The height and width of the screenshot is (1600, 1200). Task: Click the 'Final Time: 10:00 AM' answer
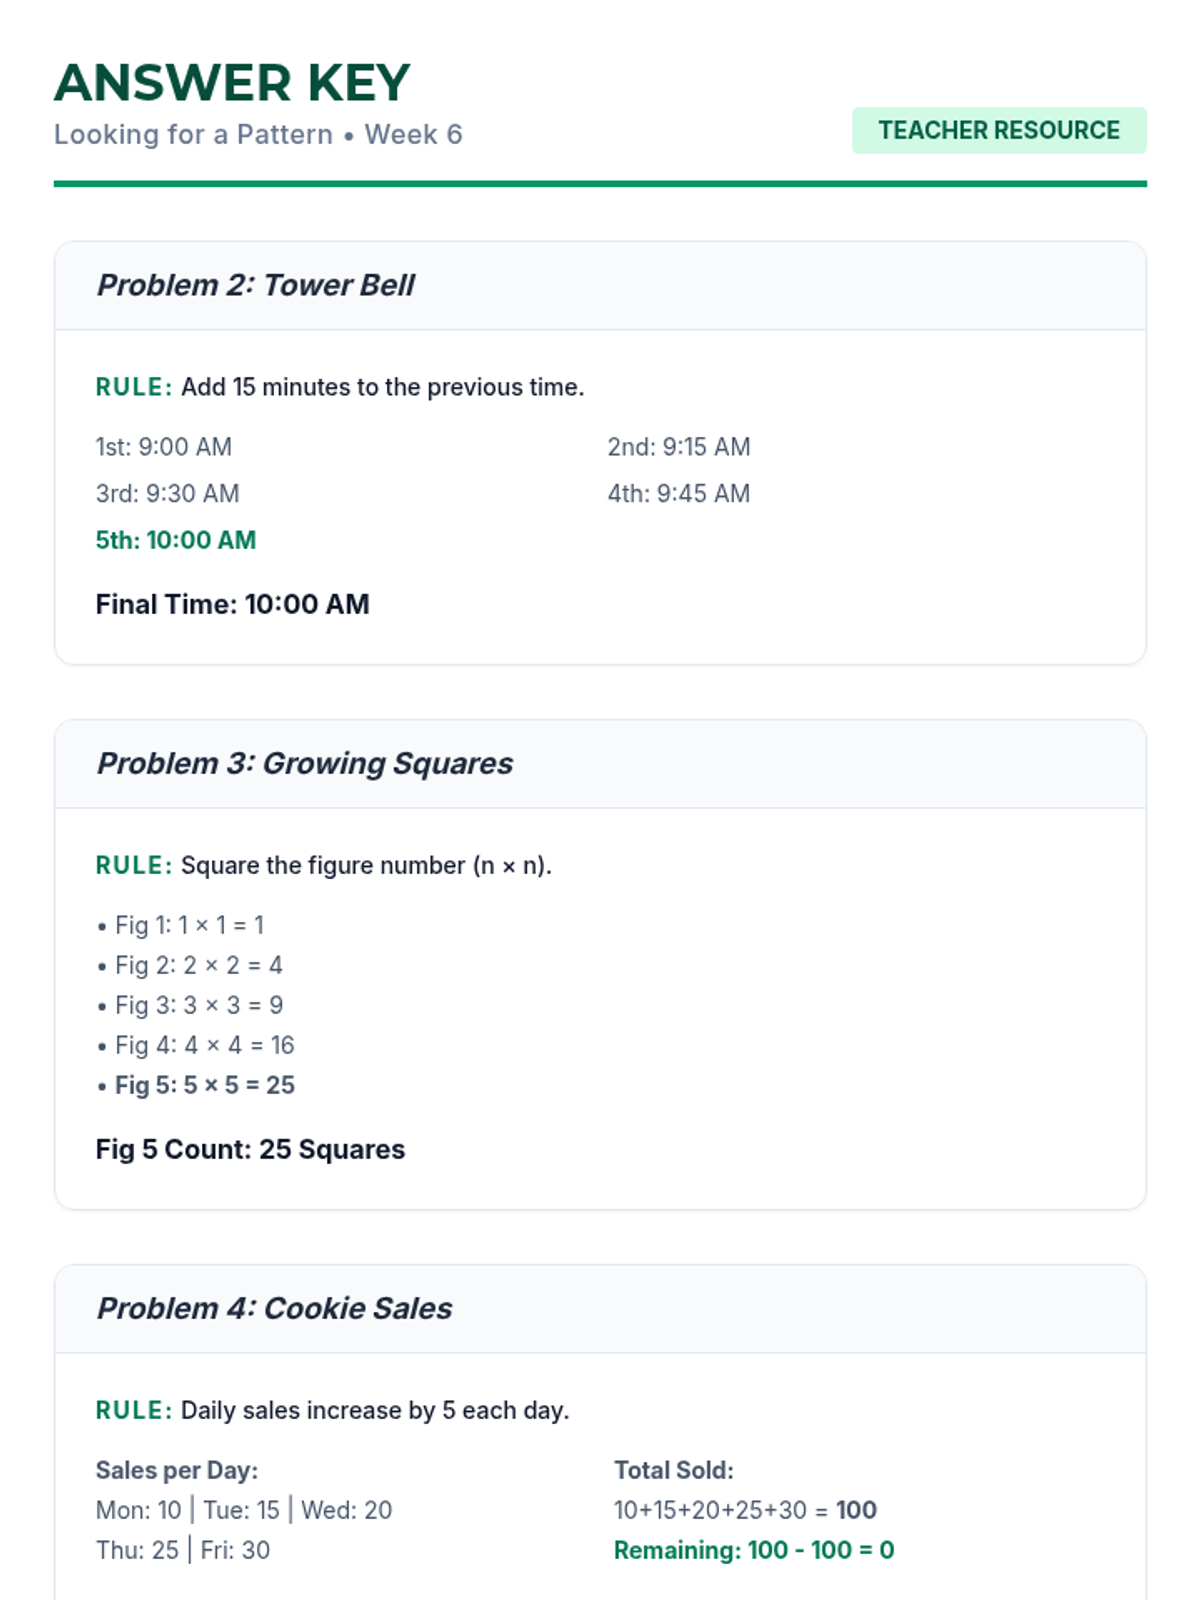click(232, 604)
